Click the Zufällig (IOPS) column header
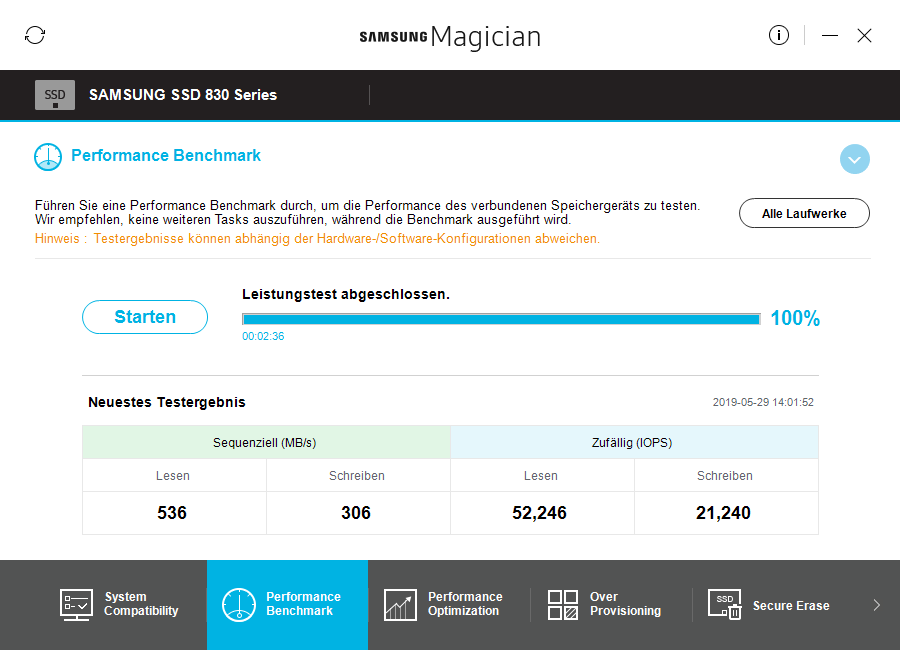Screen dimensions: 900x650 coord(634,442)
